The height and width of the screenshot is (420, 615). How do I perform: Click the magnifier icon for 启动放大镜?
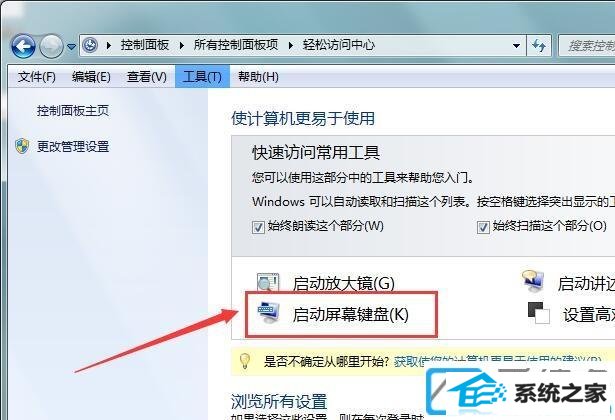coord(268,282)
